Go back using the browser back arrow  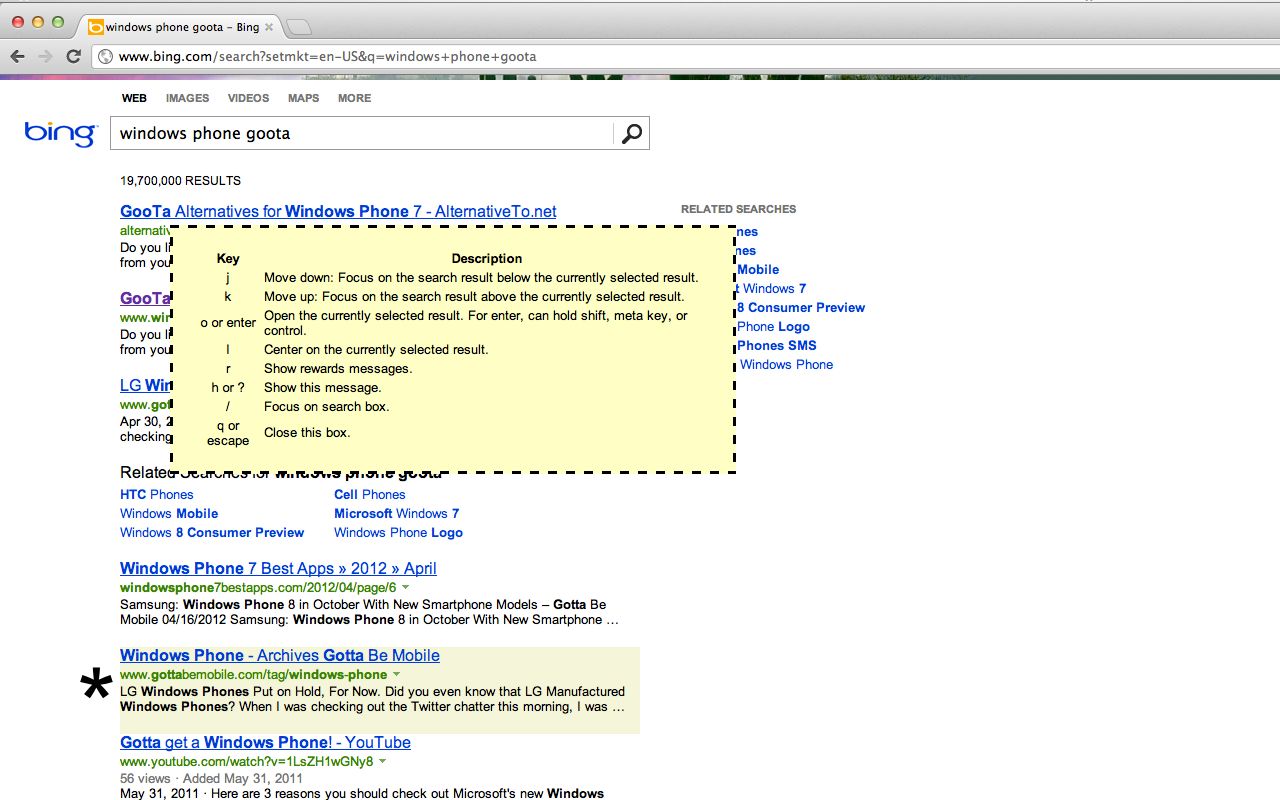tap(18, 56)
